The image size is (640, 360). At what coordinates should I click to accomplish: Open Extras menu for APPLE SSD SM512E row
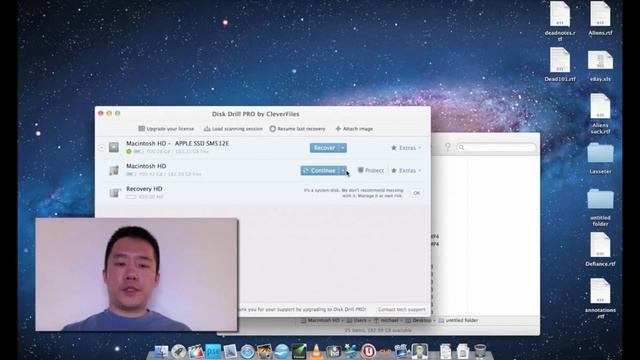(x=406, y=148)
